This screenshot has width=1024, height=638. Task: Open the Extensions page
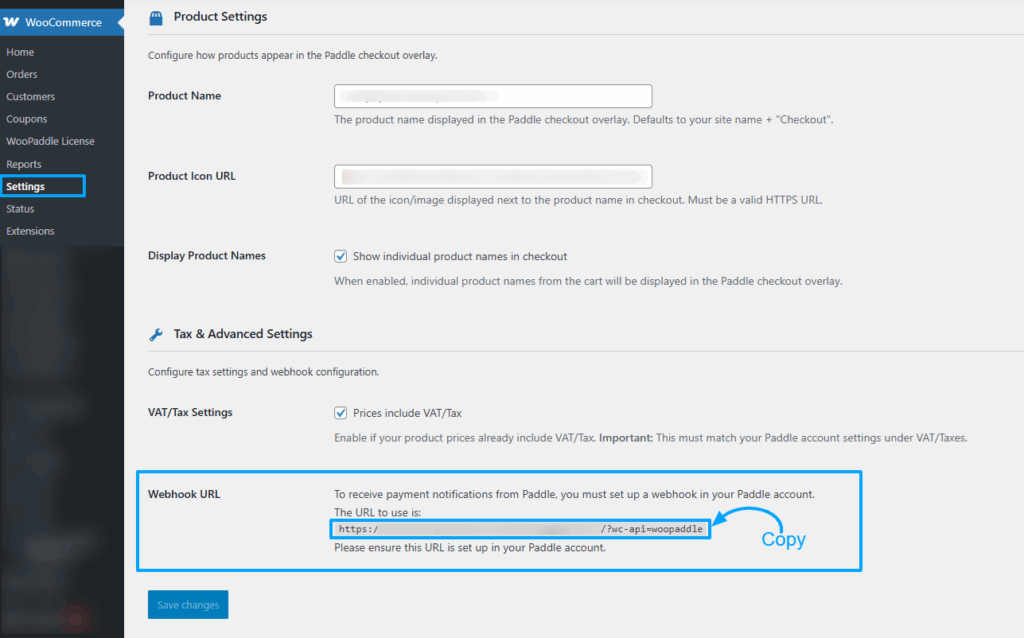pyautogui.click(x=30, y=231)
